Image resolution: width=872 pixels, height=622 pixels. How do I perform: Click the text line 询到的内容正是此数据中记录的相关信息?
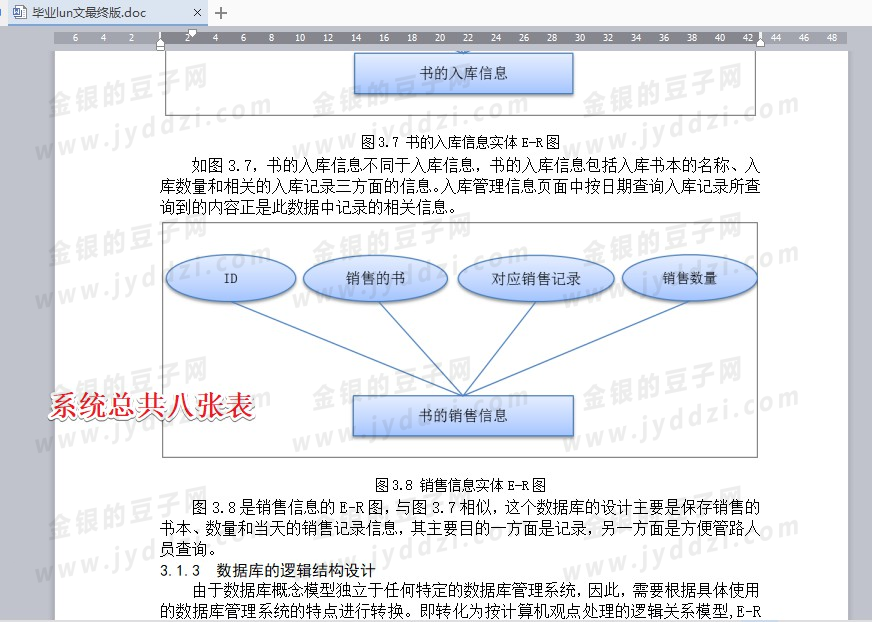[309, 208]
